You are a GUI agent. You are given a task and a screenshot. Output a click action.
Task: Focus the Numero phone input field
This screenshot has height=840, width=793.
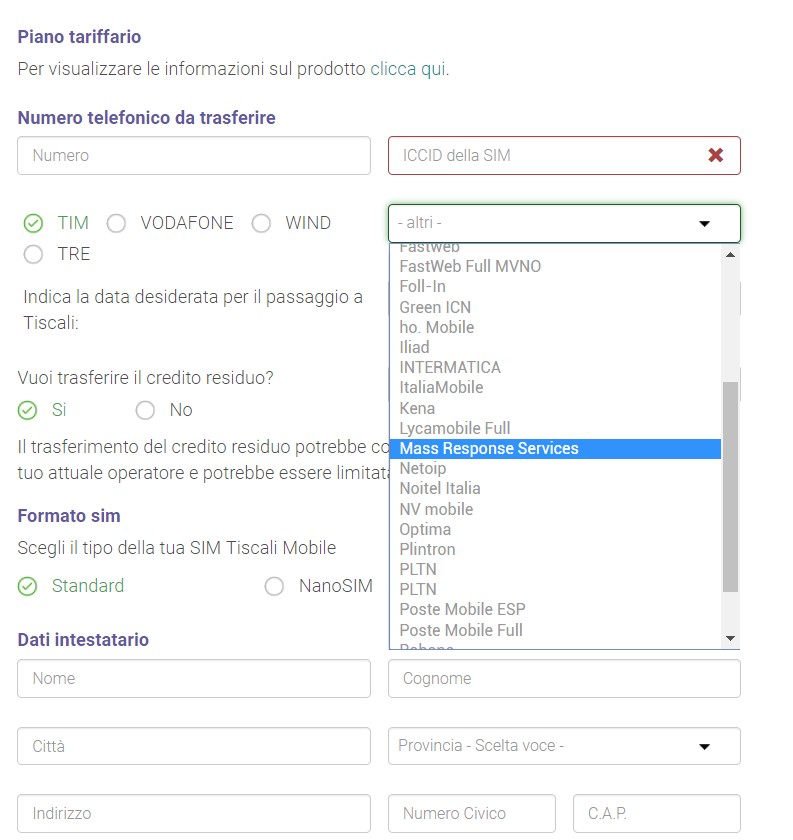pyautogui.click(x=194, y=155)
